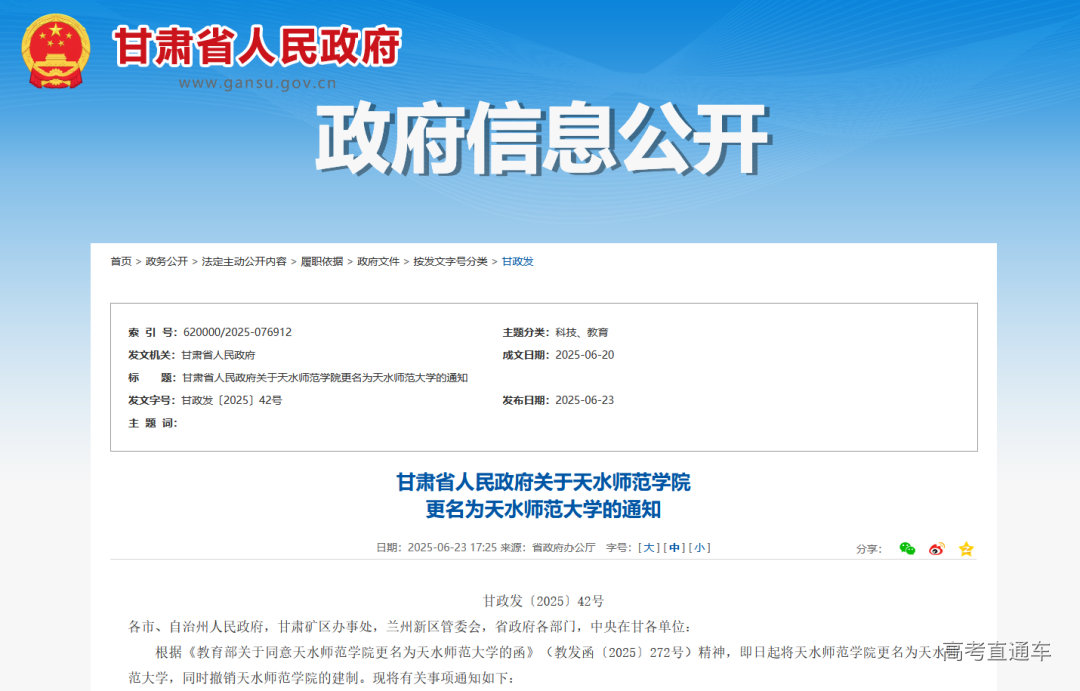Image resolution: width=1080 pixels, height=691 pixels.
Task: Click the 分享 share label
Action: click(870, 548)
